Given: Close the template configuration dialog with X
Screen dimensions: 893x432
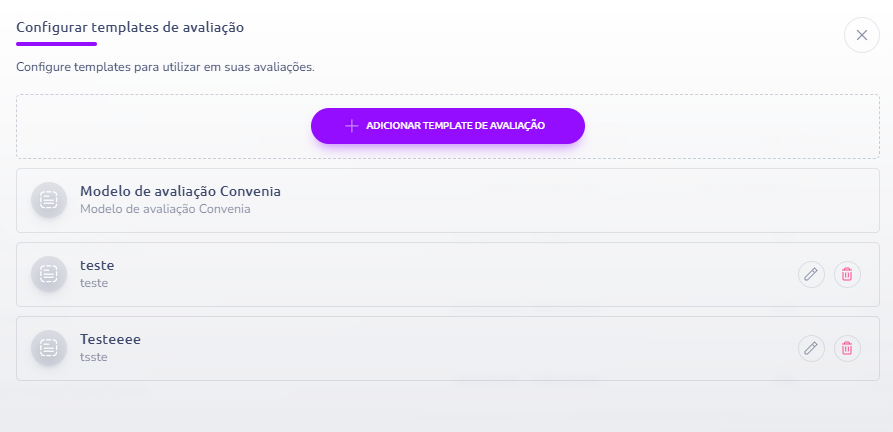Looking at the screenshot, I should tap(862, 35).
